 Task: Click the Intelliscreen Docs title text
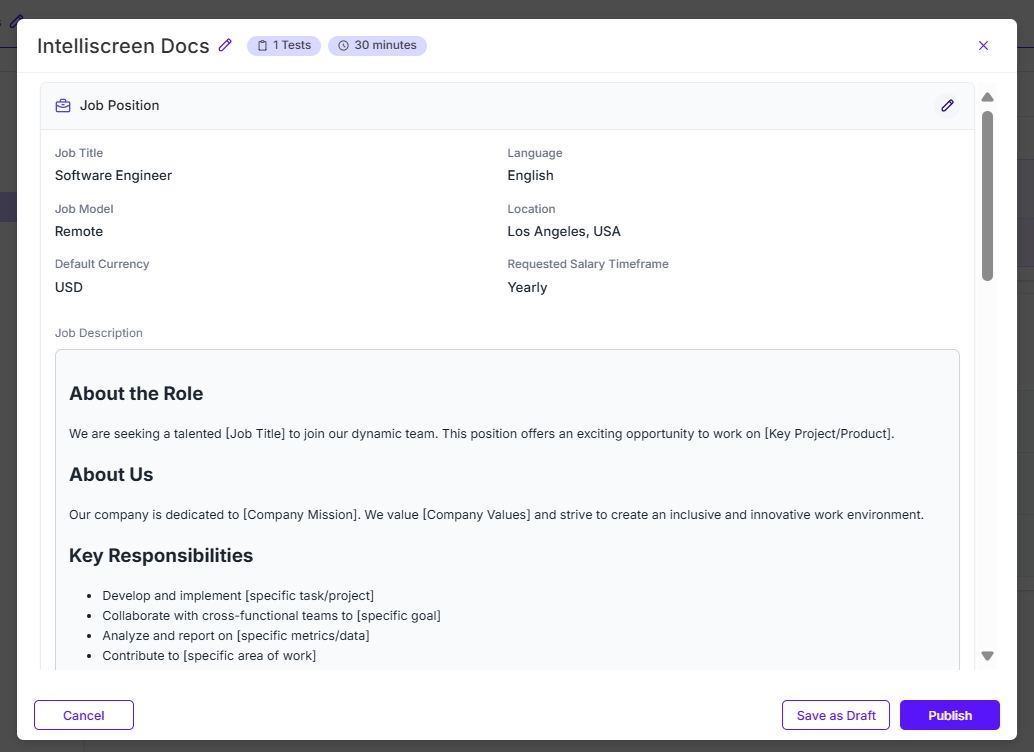pyautogui.click(x=123, y=46)
